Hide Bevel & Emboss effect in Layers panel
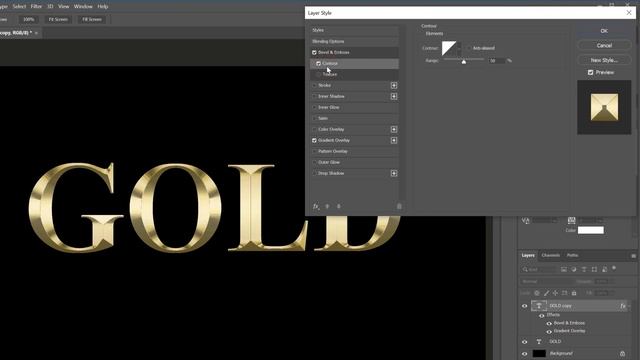The width and height of the screenshot is (640, 360). pos(549,323)
